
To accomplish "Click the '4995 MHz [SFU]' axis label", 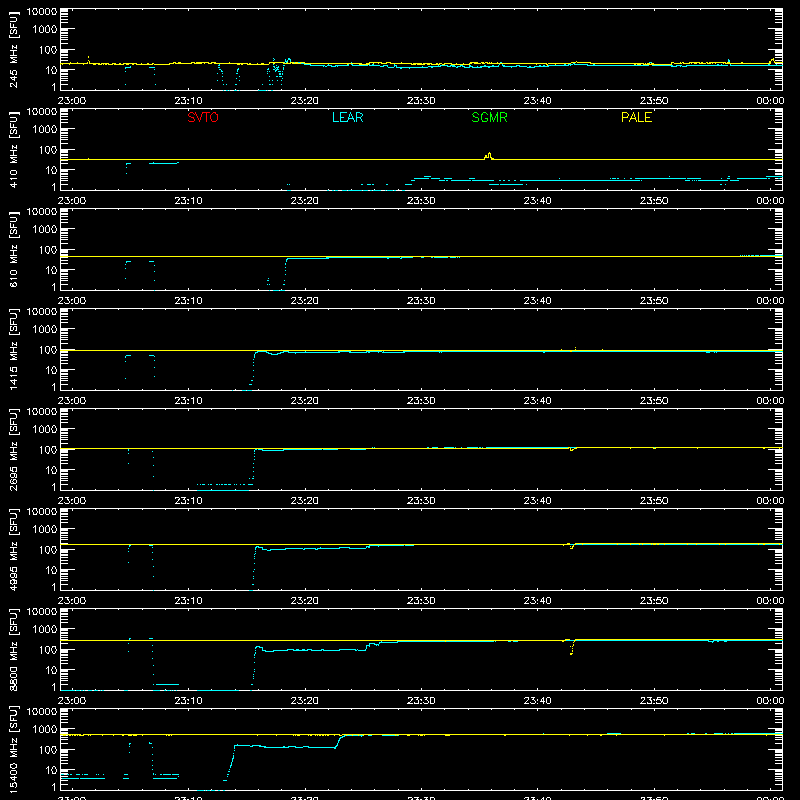I will (14, 549).
